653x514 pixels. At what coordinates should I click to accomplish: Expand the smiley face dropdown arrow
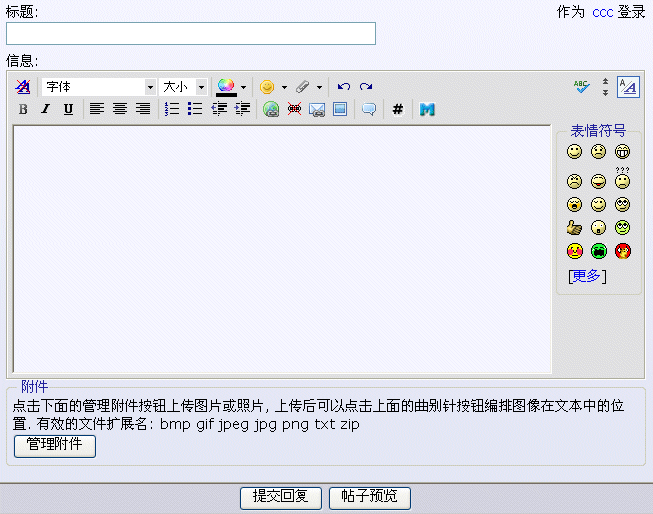click(x=284, y=87)
